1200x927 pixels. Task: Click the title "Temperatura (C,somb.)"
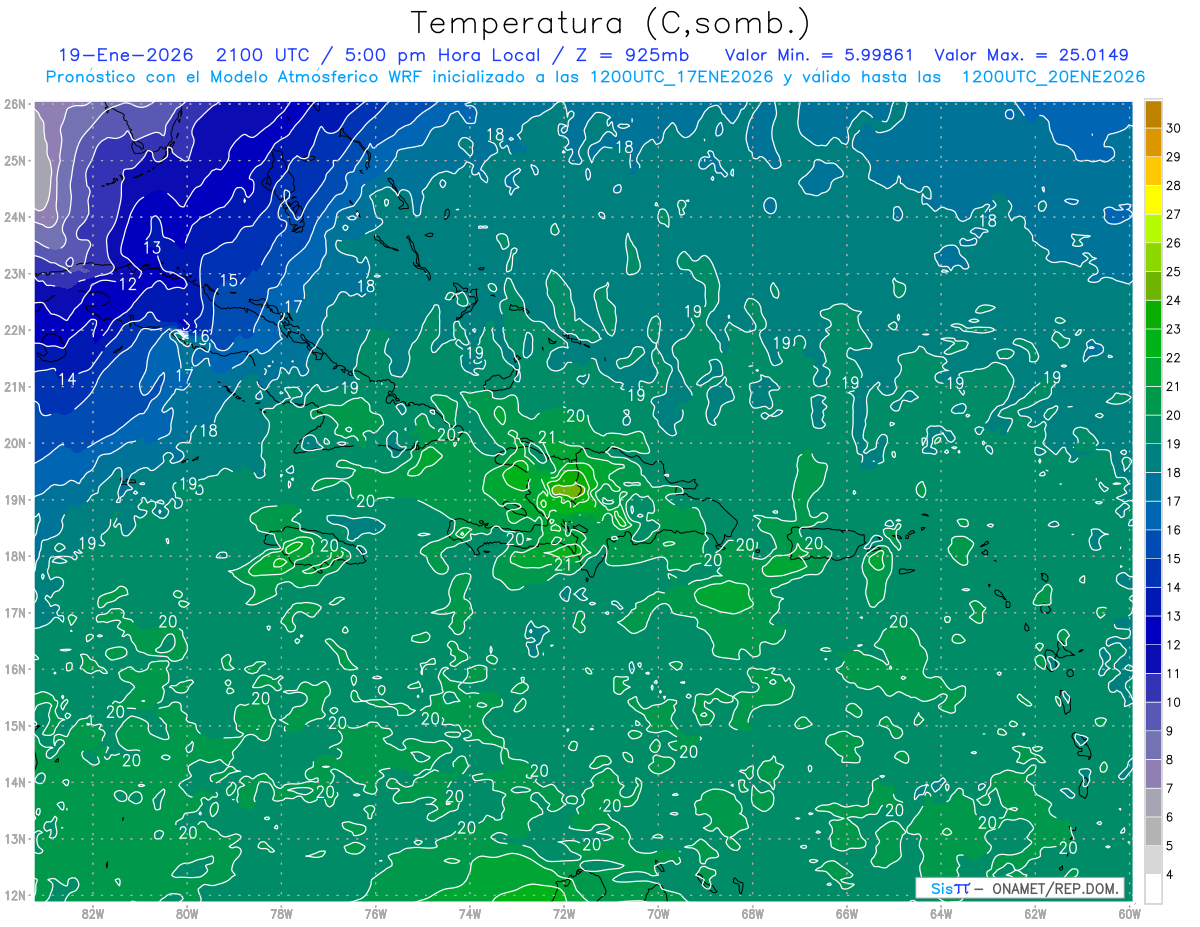coord(611,23)
